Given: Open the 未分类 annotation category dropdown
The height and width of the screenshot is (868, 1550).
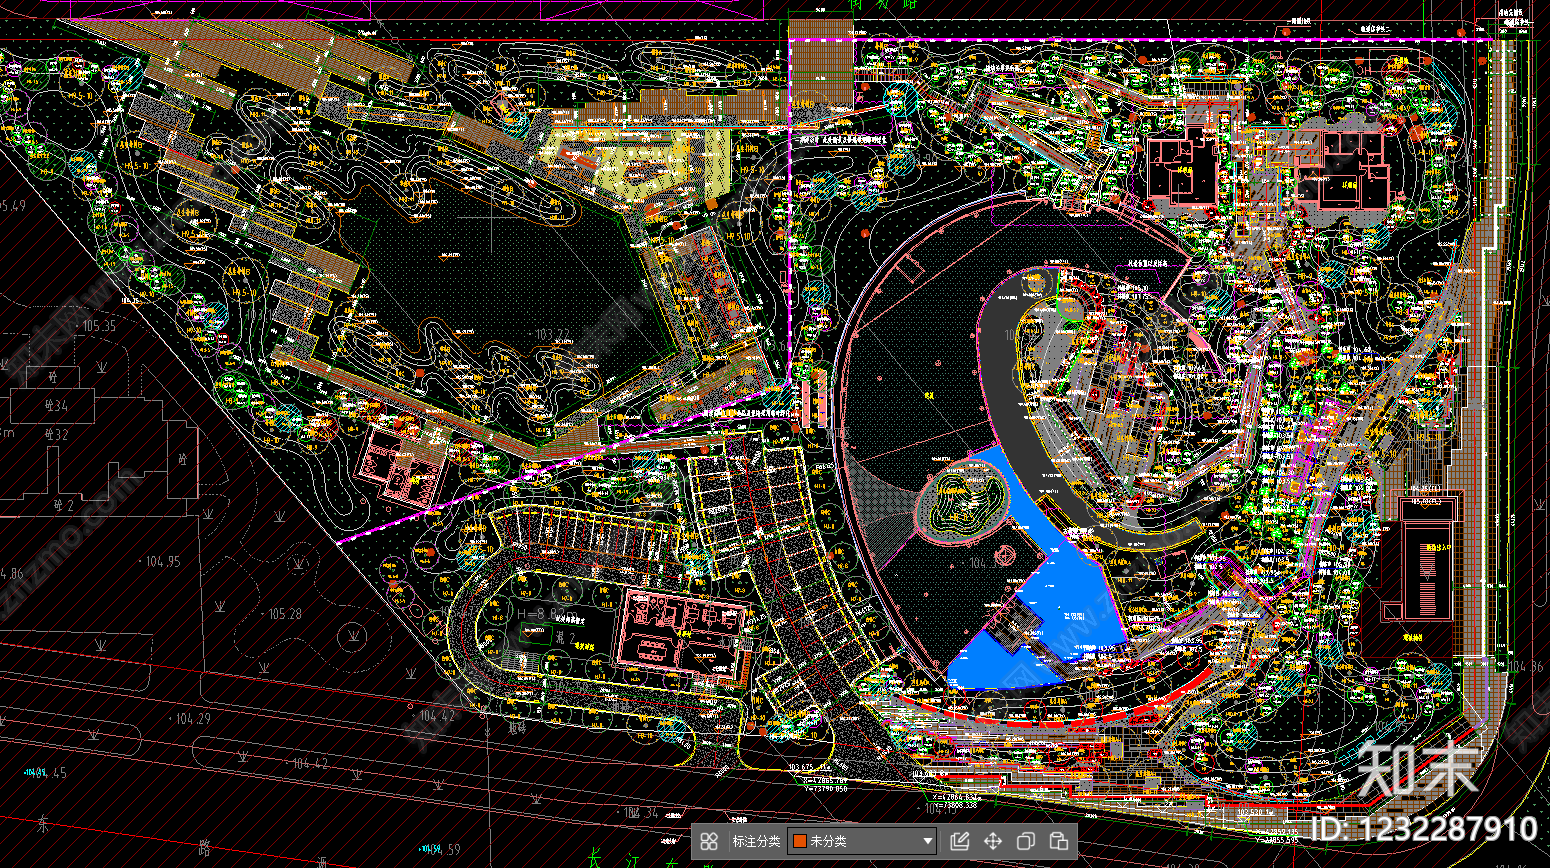Looking at the screenshot, I should (x=863, y=841).
